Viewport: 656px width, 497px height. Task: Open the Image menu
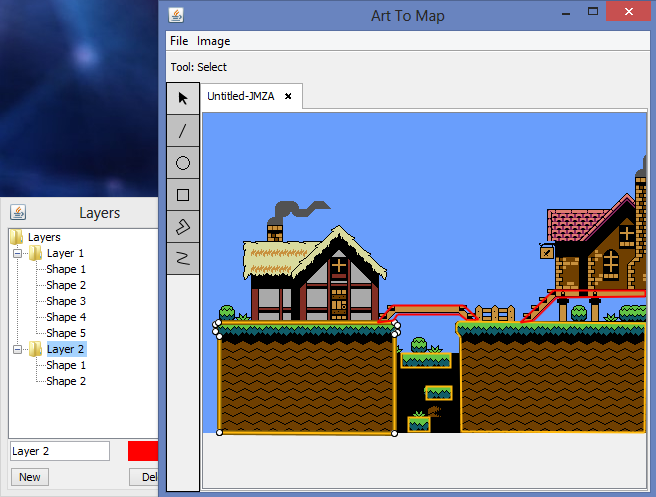click(x=213, y=41)
